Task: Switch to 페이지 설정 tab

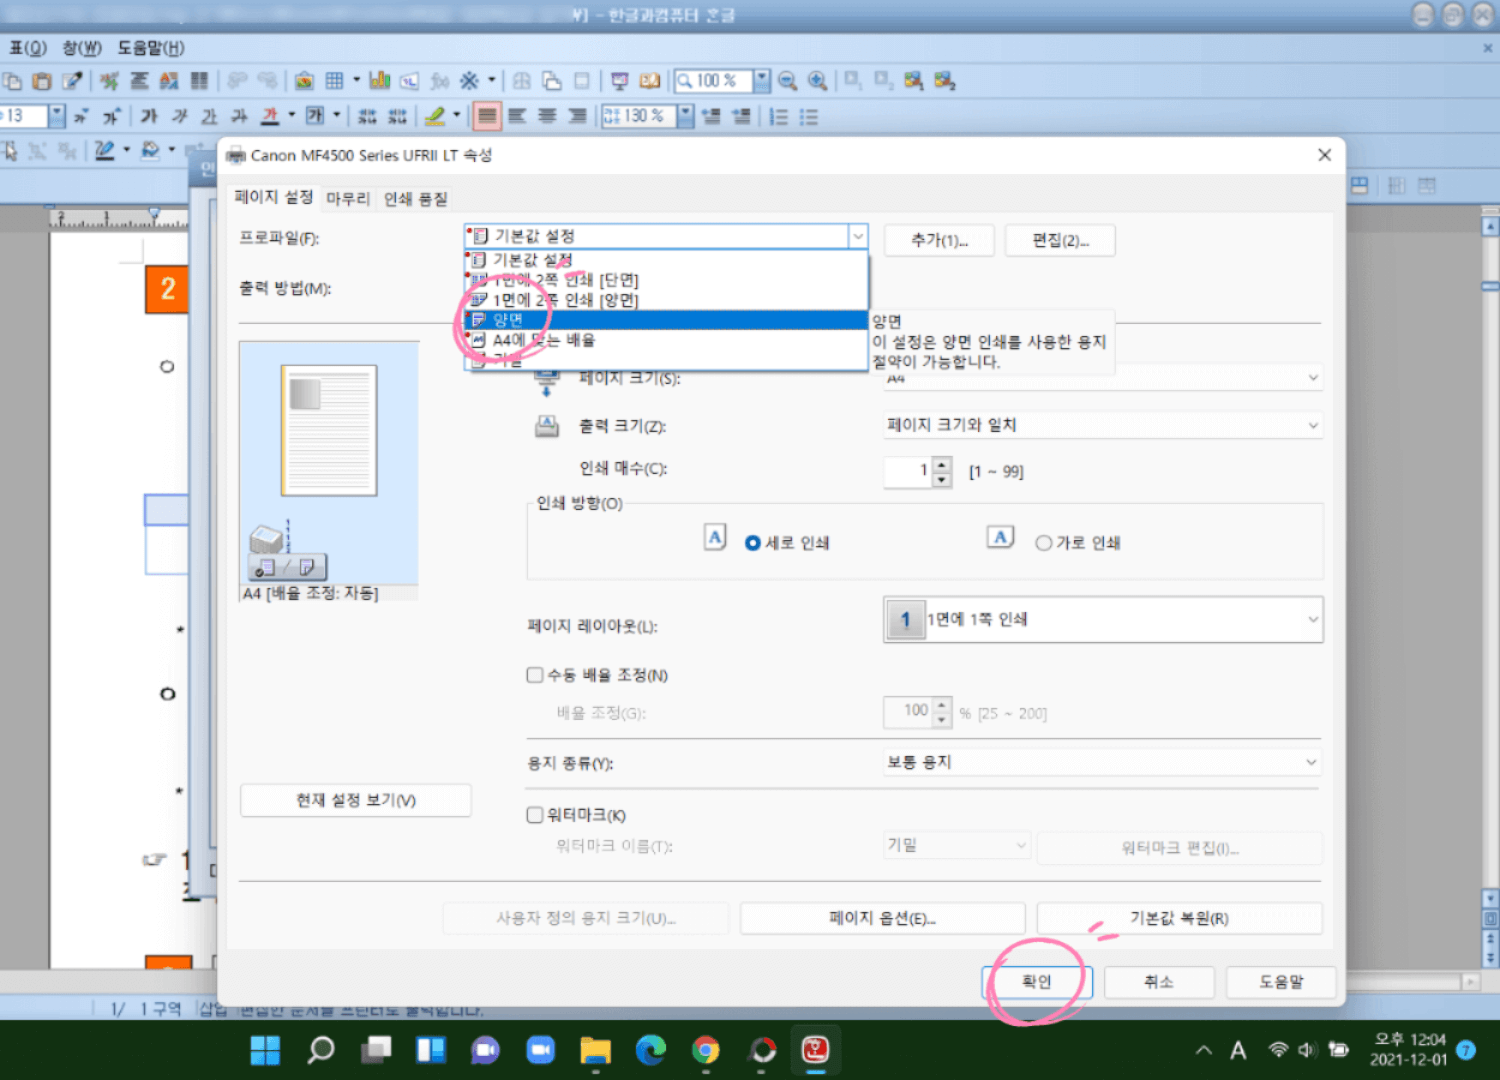Action: tap(274, 197)
